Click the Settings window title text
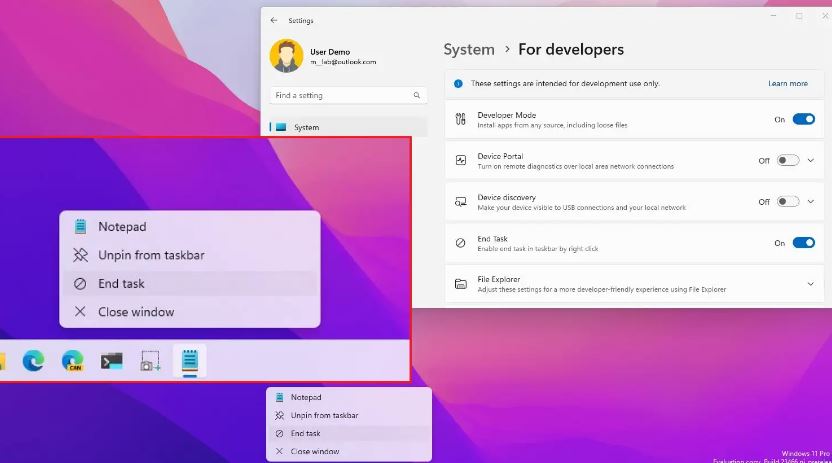 pyautogui.click(x=301, y=21)
